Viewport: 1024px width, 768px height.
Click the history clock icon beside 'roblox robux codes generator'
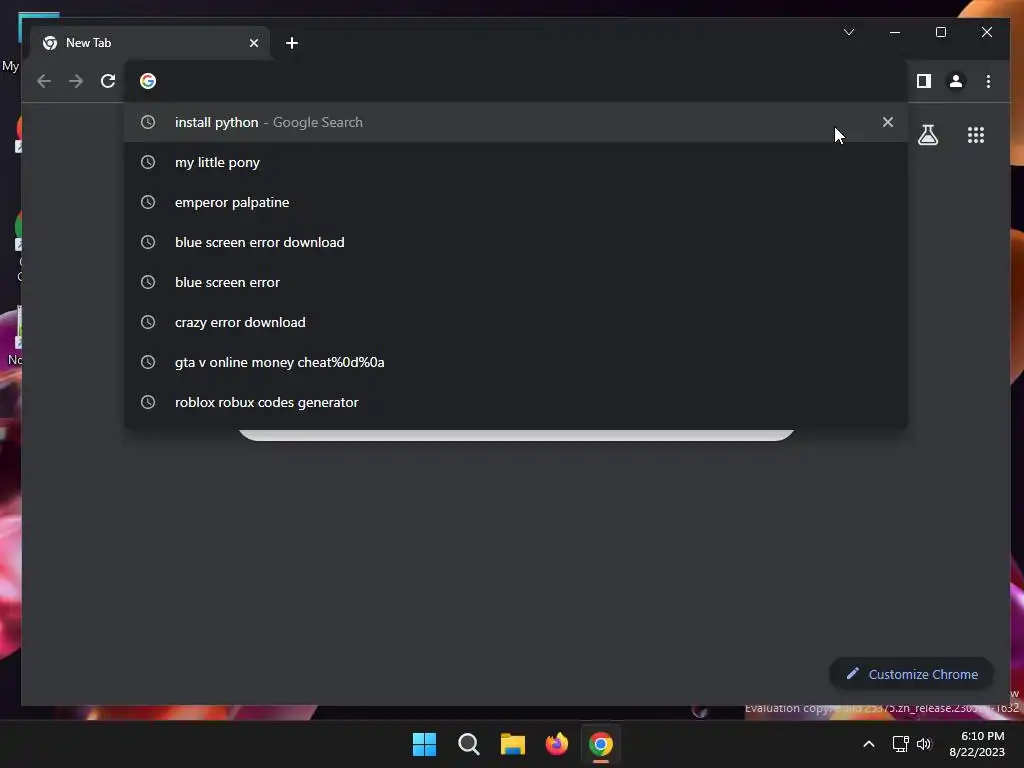148,402
